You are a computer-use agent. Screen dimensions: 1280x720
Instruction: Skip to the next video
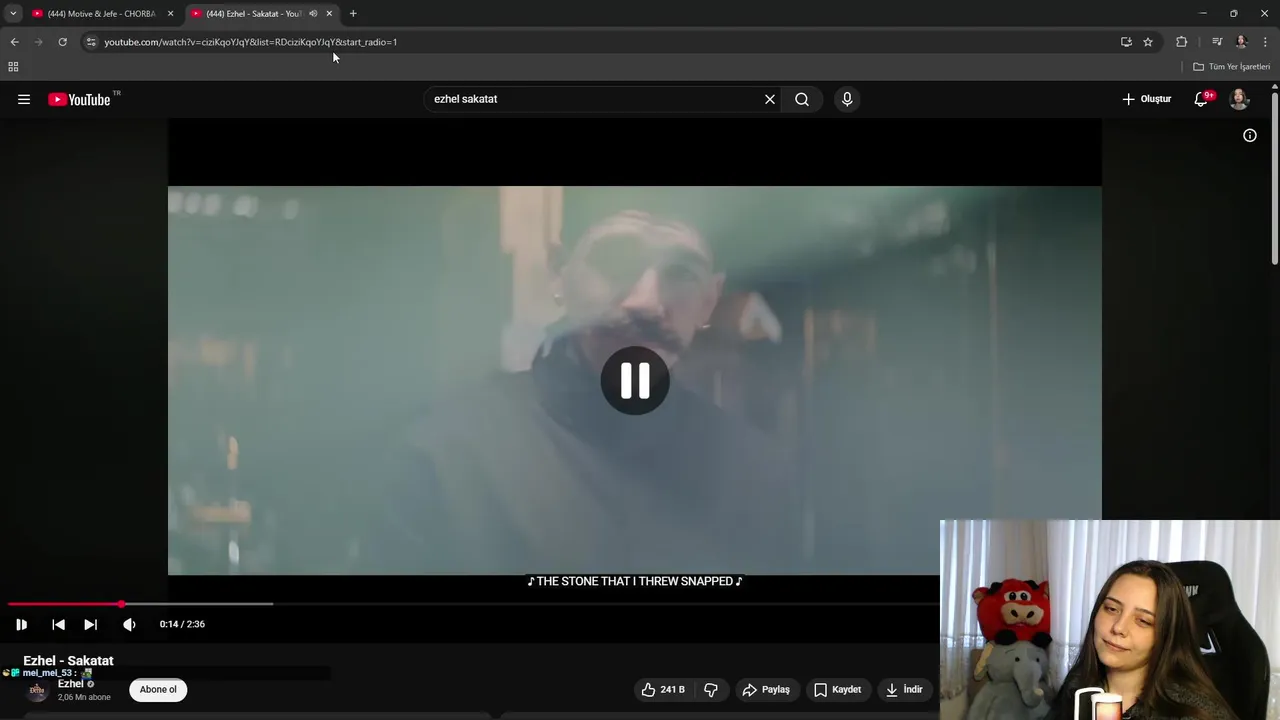(90, 624)
